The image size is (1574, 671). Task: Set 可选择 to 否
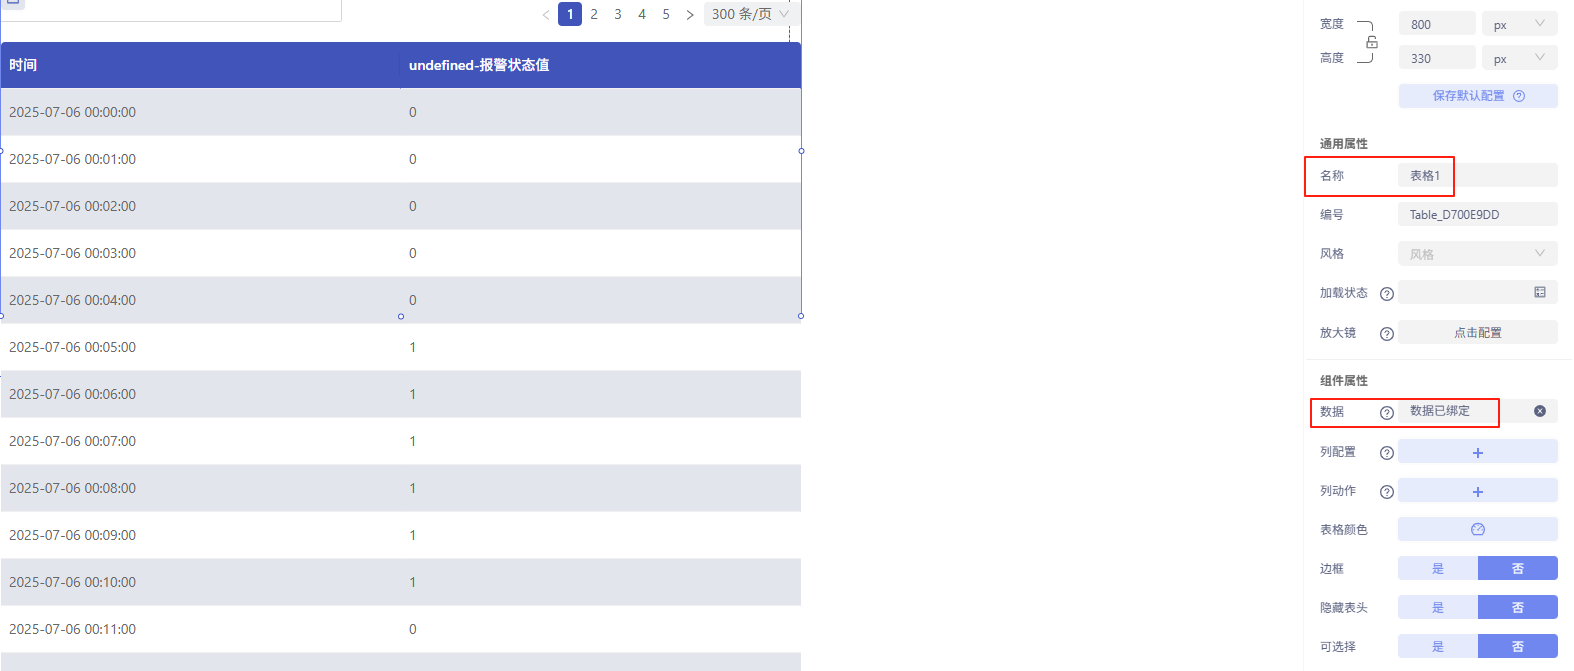pyautogui.click(x=1518, y=646)
